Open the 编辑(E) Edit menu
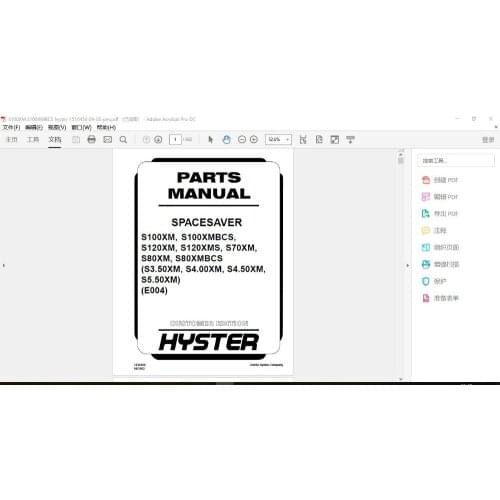The height and width of the screenshot is (500, 500). (34, 127)
